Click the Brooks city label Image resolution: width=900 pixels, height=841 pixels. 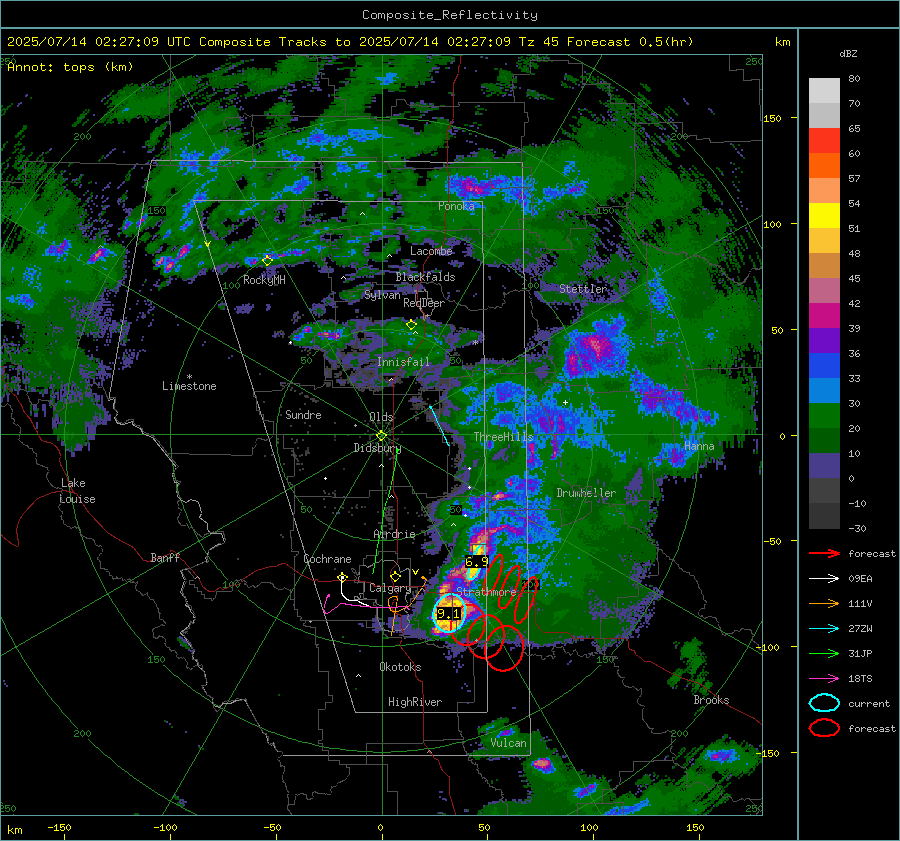[x=711, y=700]
